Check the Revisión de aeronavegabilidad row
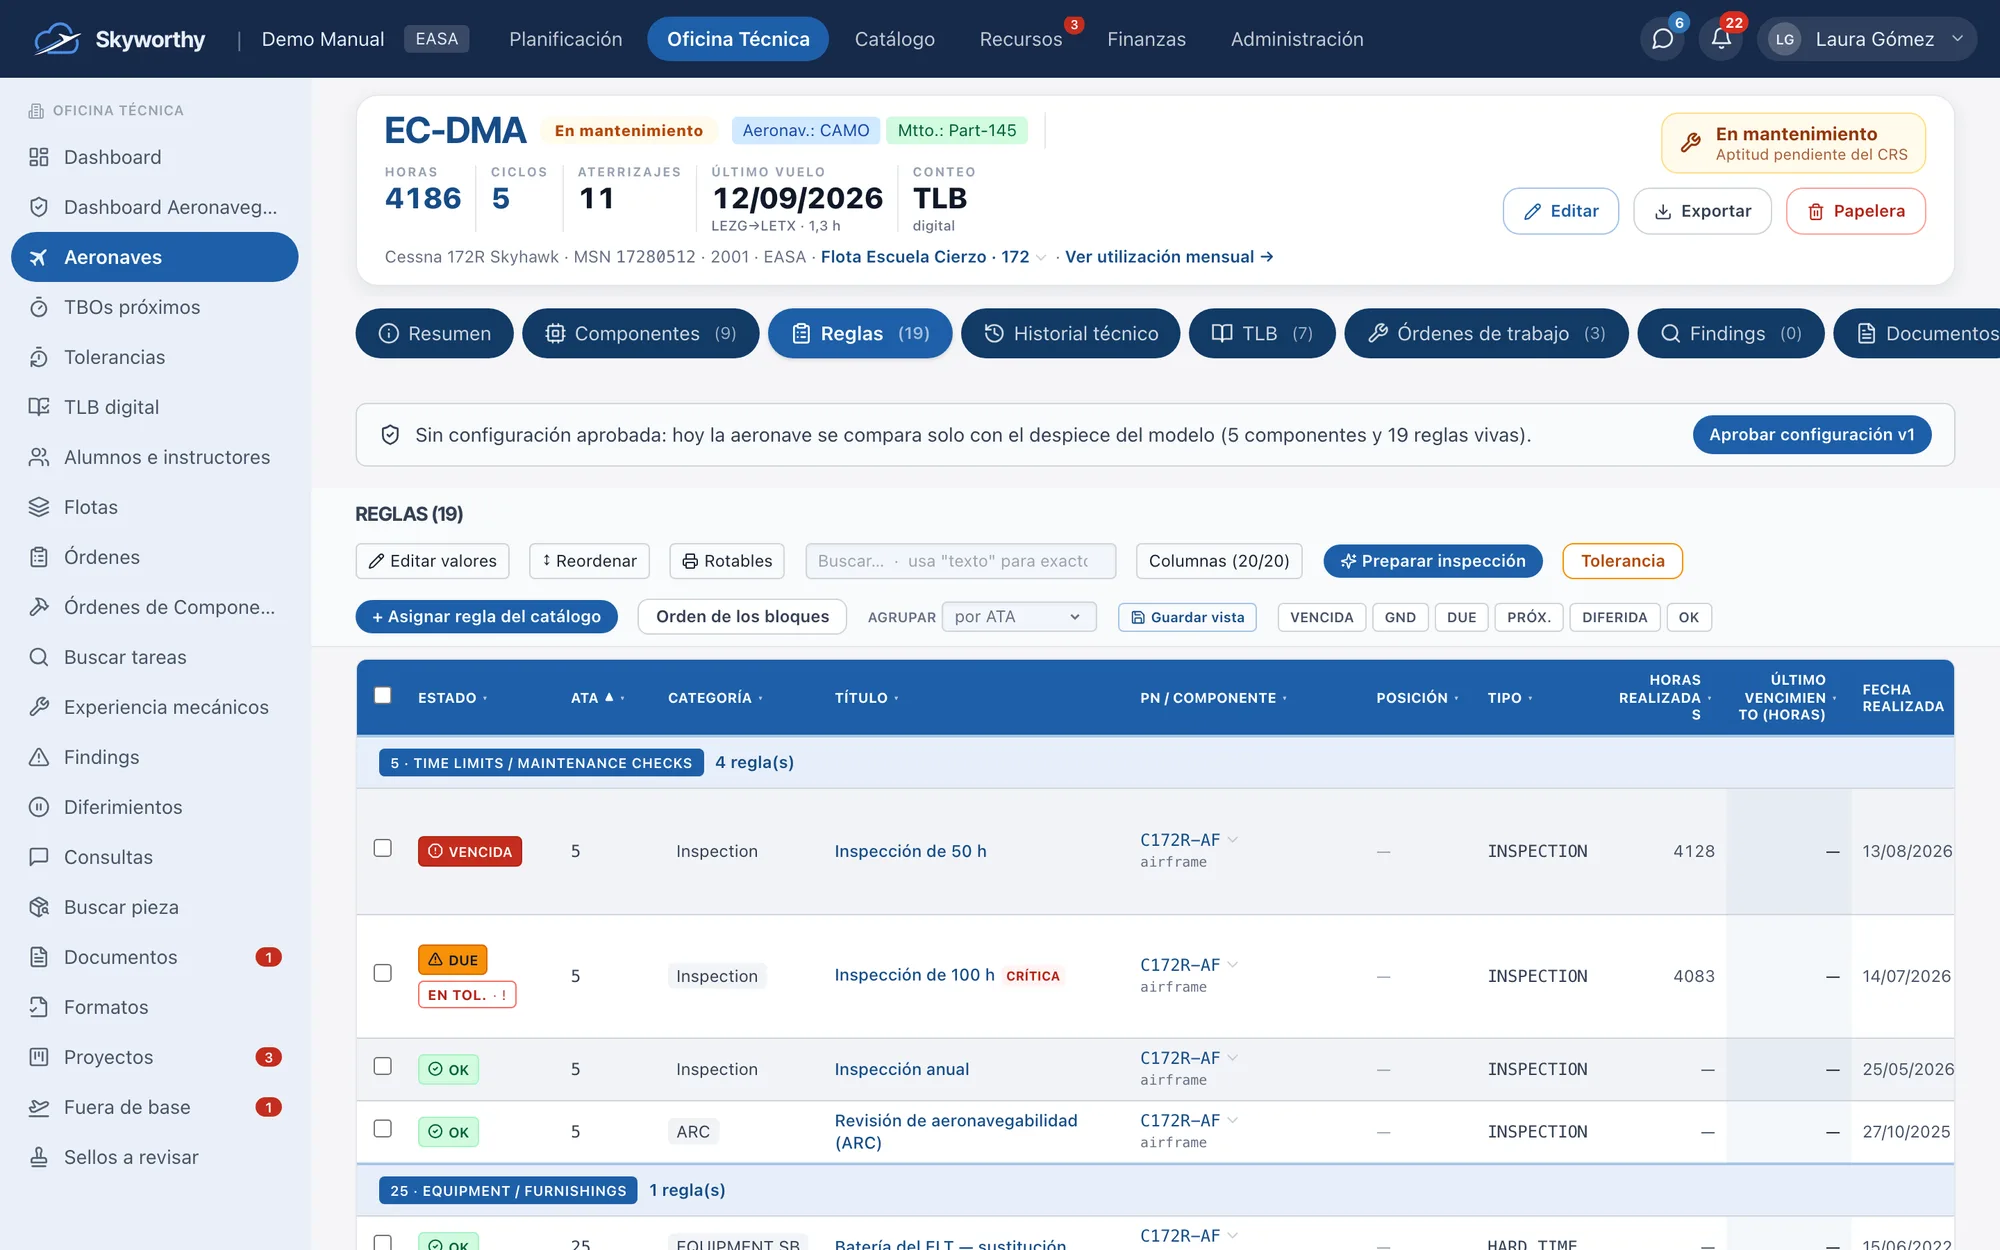 pyautogui.click(x=382, y=1129)
